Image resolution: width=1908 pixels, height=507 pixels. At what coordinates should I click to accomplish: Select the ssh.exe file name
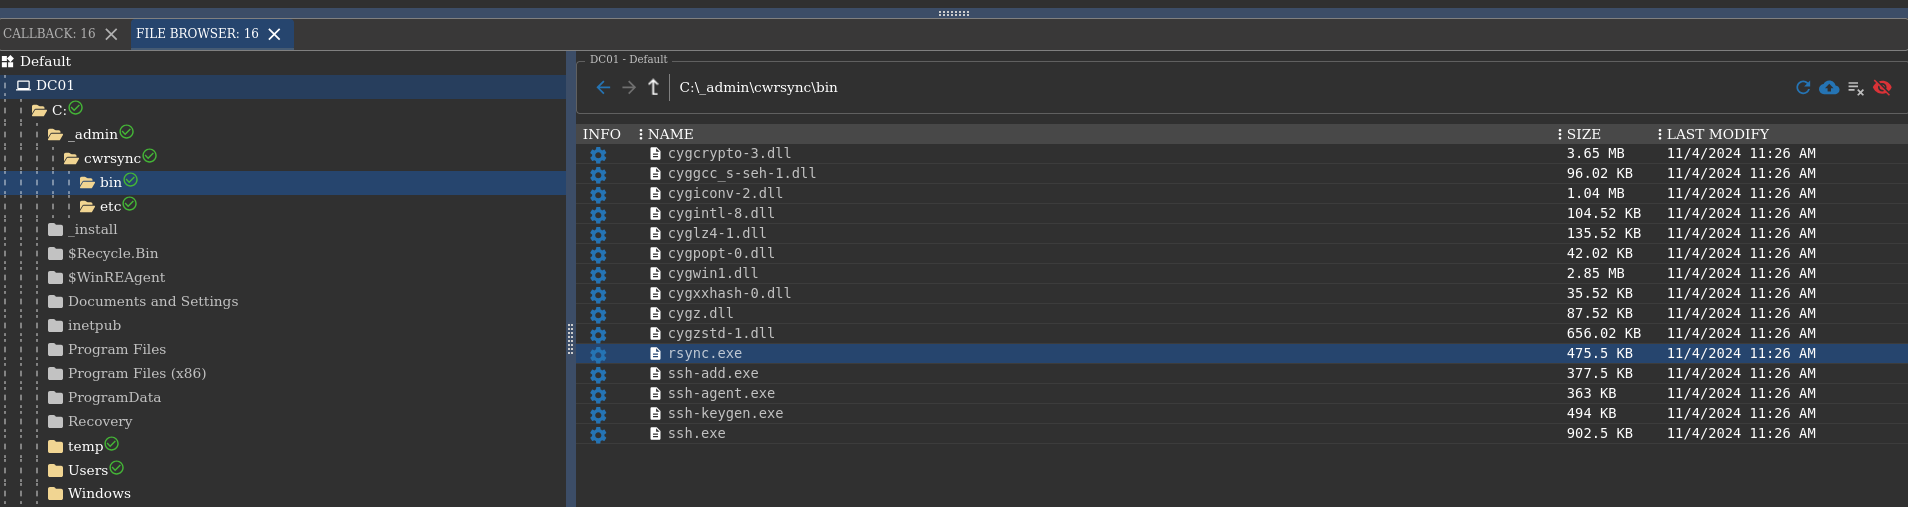[696, 434]
